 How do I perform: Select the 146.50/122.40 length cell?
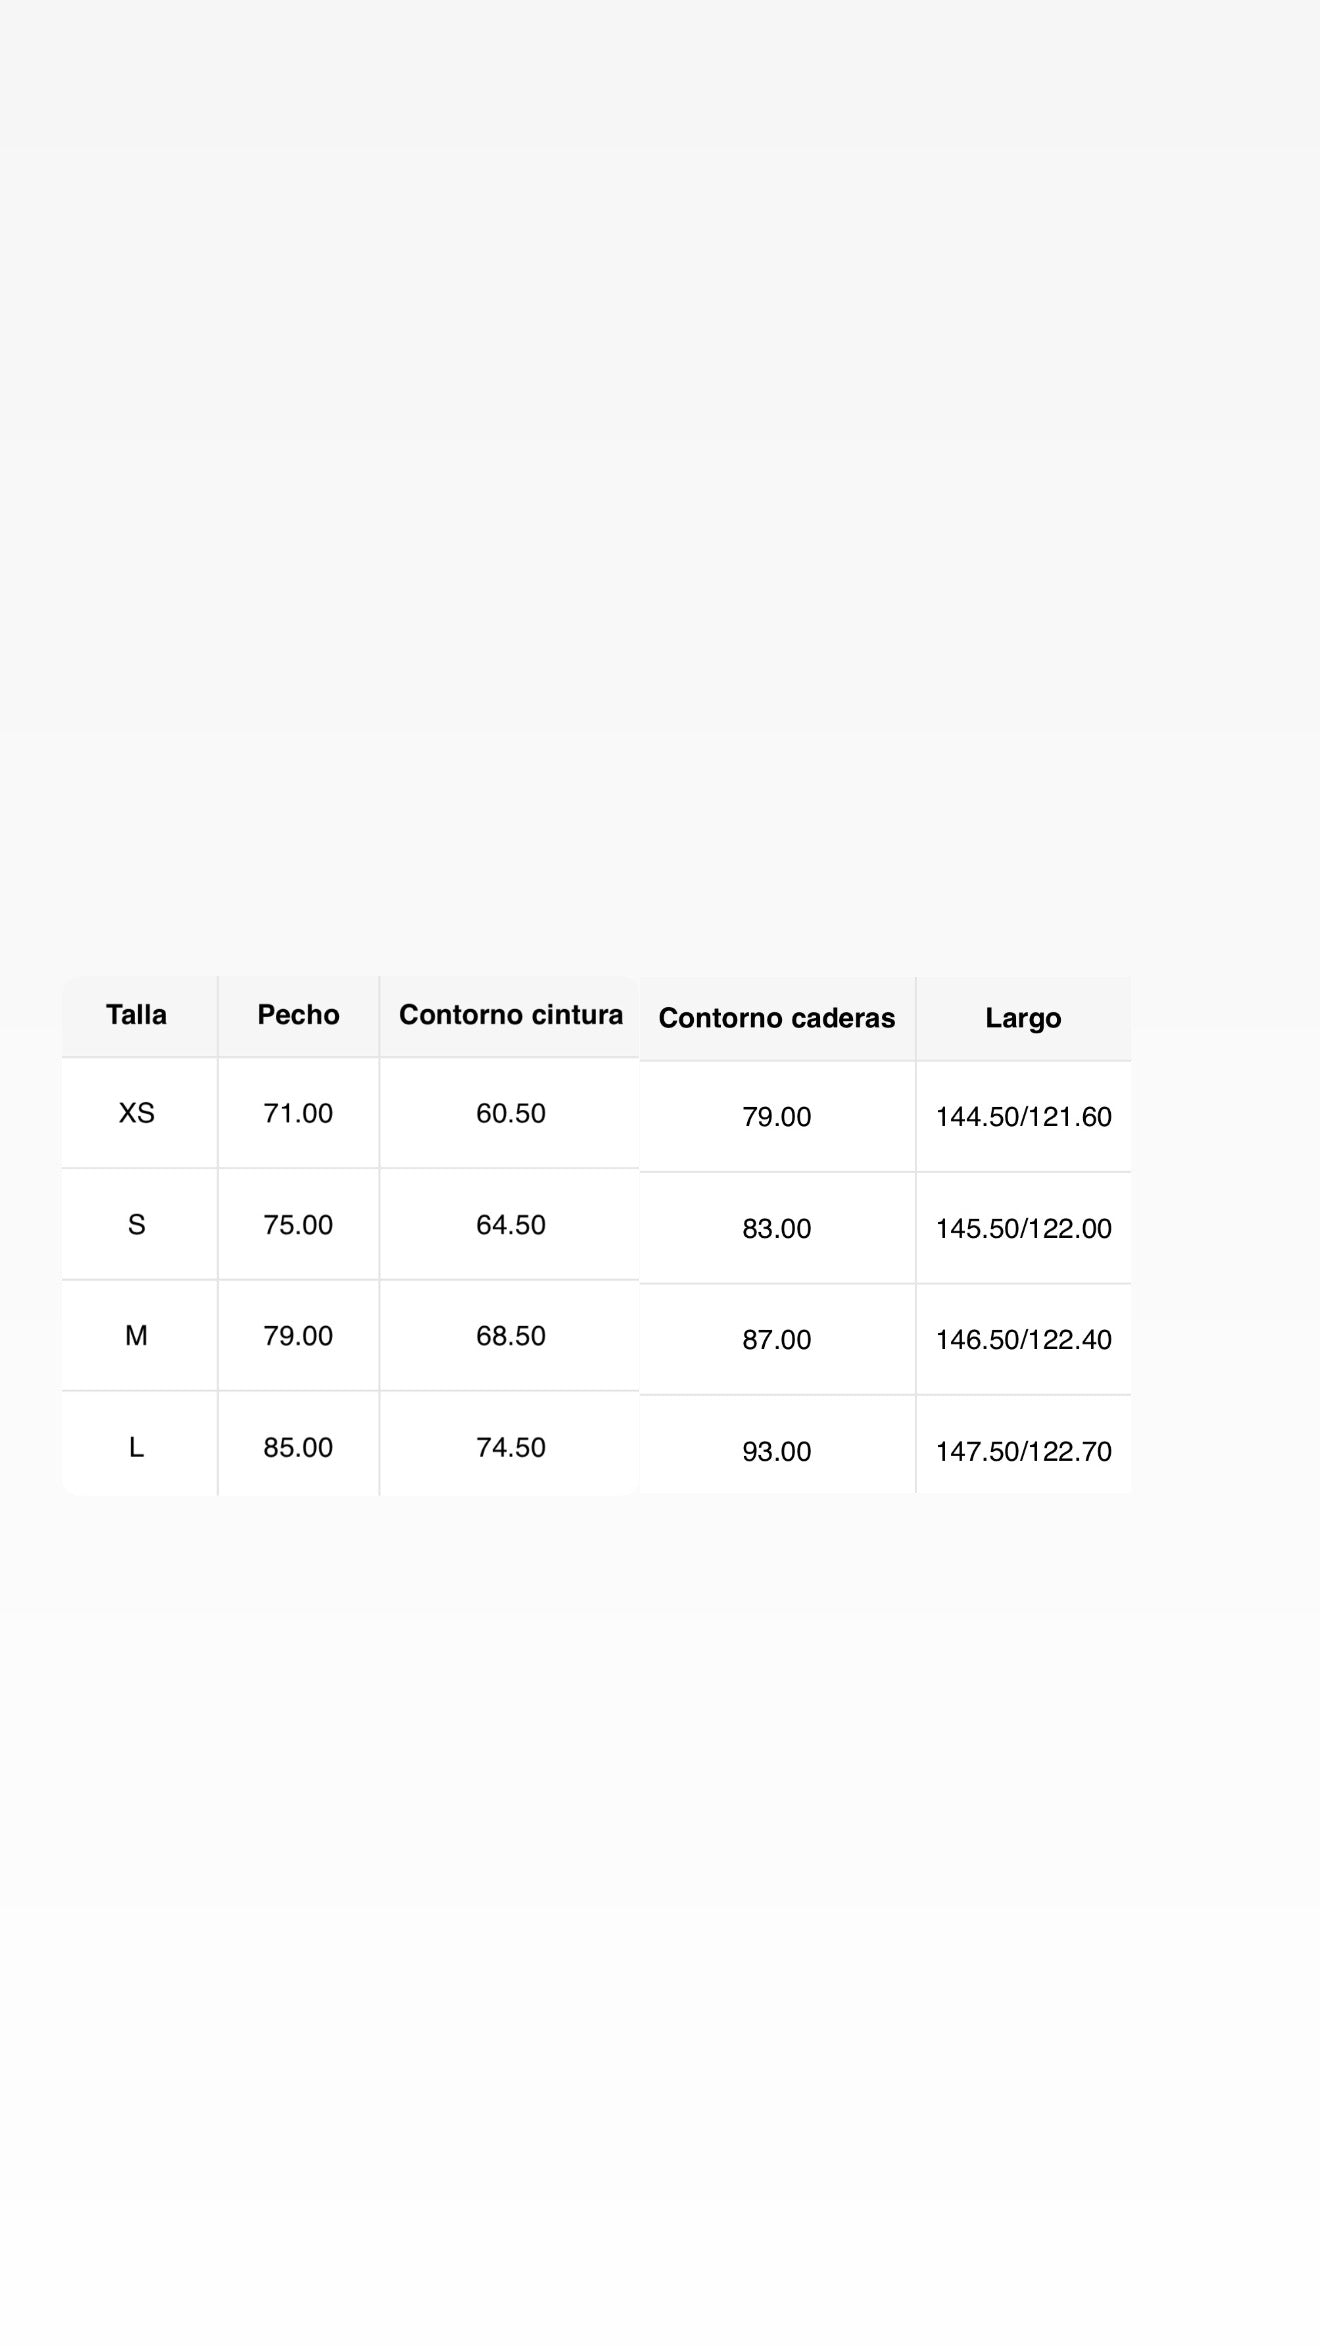1023,1340
